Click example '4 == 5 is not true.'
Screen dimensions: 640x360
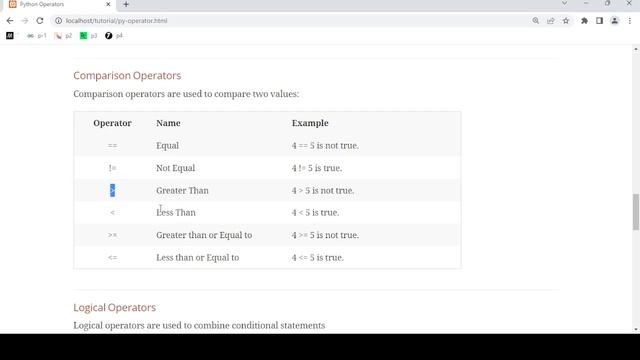tap(325, 146)
